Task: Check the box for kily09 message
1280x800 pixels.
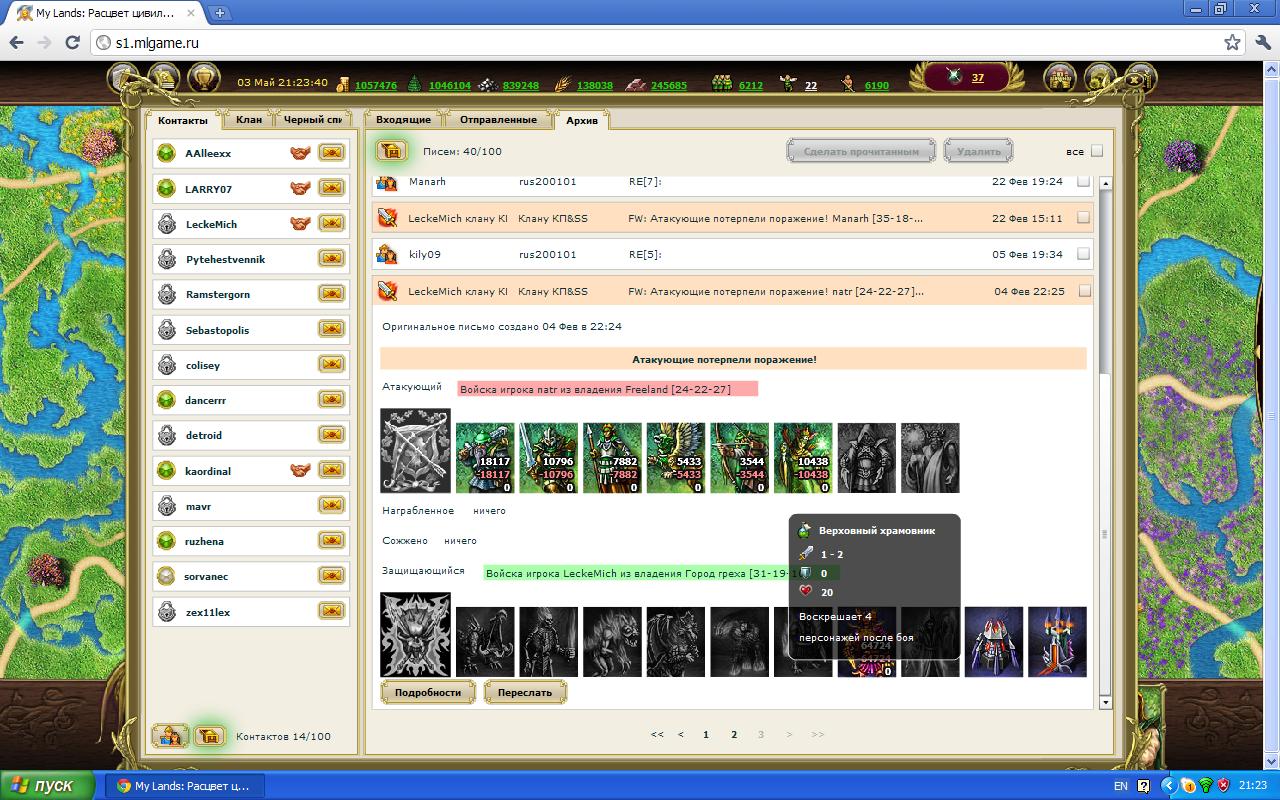Action: pos(1083,254)
